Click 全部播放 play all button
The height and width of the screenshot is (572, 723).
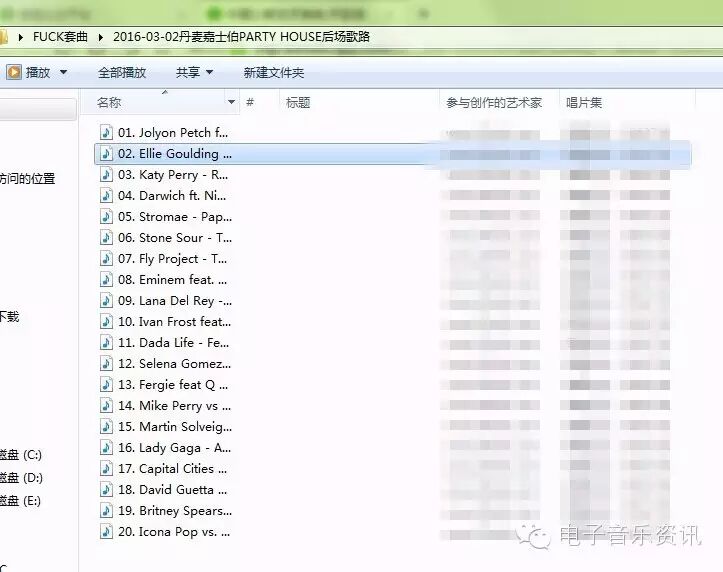[x=122, y=72]
